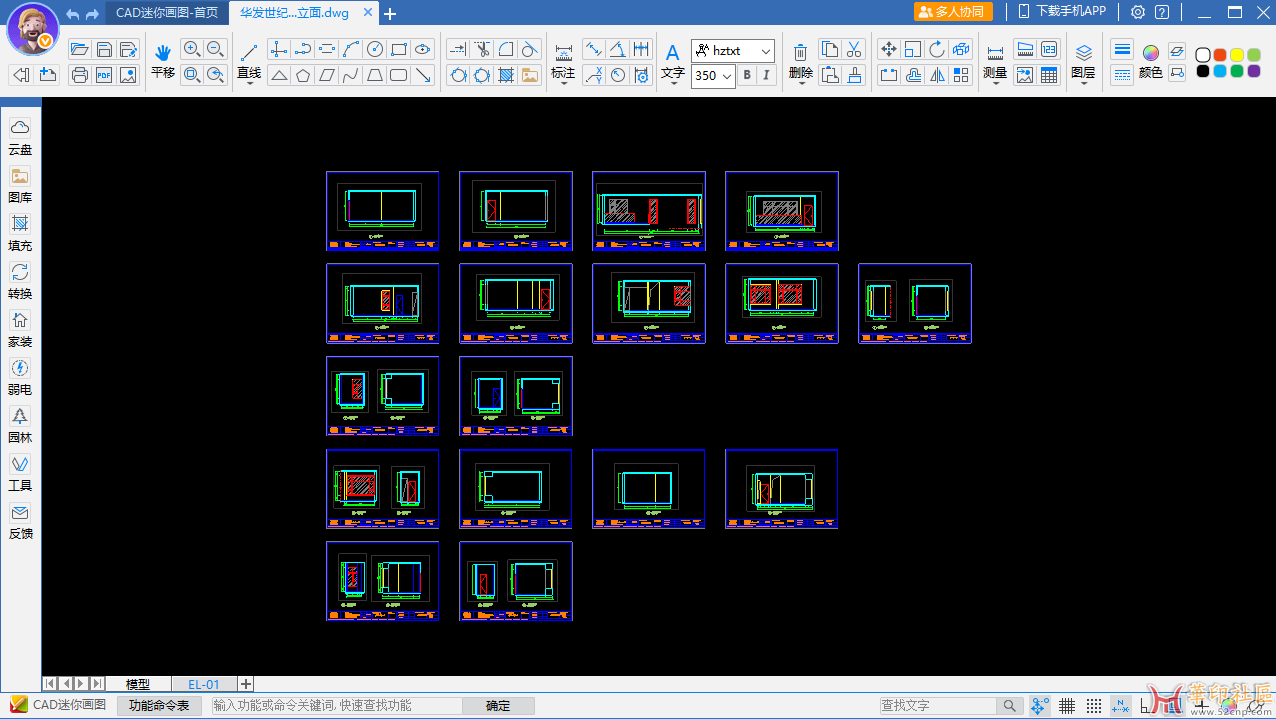
Task: Select the move tool with four arrows
Action: (889, 49)
